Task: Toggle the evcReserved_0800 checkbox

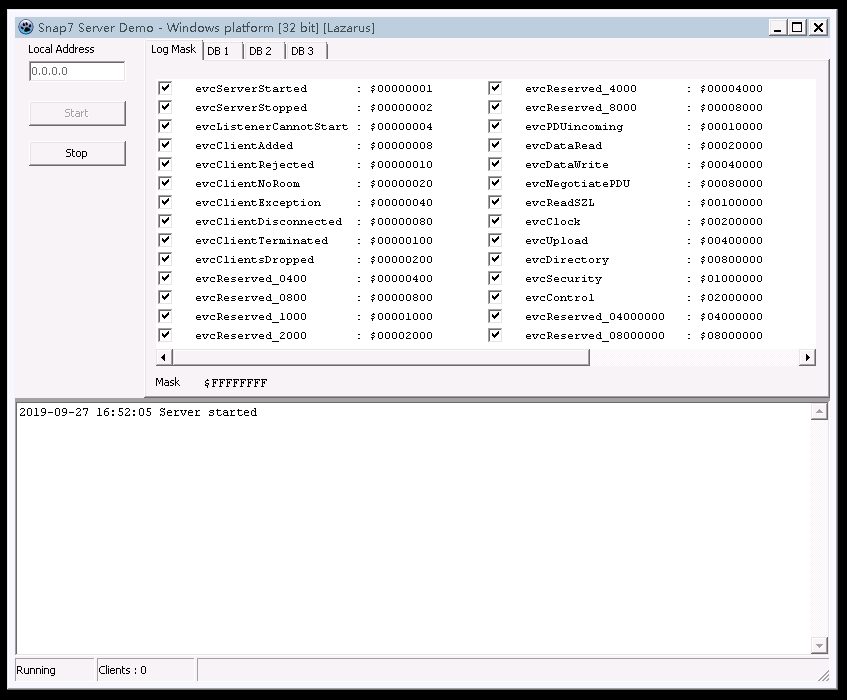Action: 165,297
